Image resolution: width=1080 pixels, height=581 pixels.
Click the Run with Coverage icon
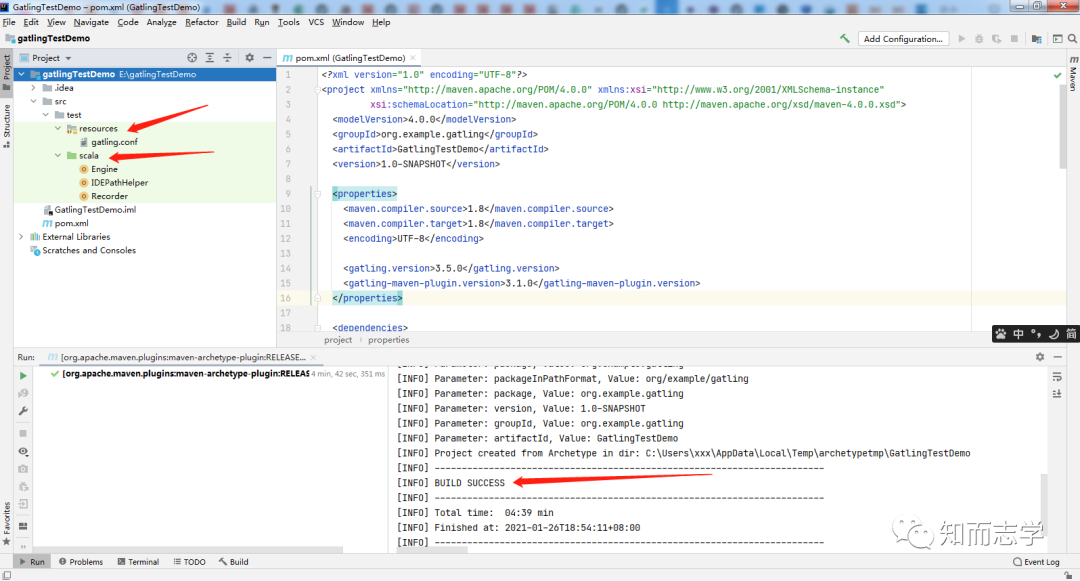coord(997,39)
